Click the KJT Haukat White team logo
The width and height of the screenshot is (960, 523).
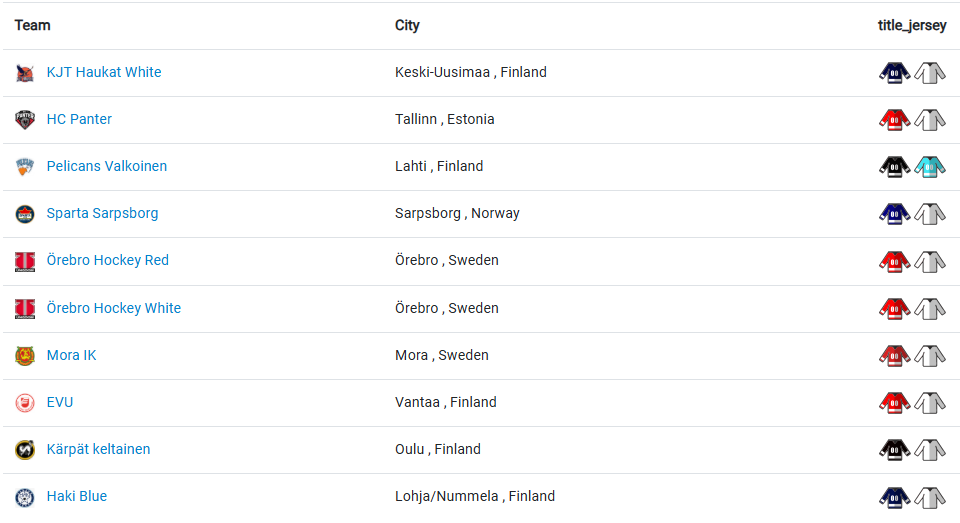tap(25, 73)
